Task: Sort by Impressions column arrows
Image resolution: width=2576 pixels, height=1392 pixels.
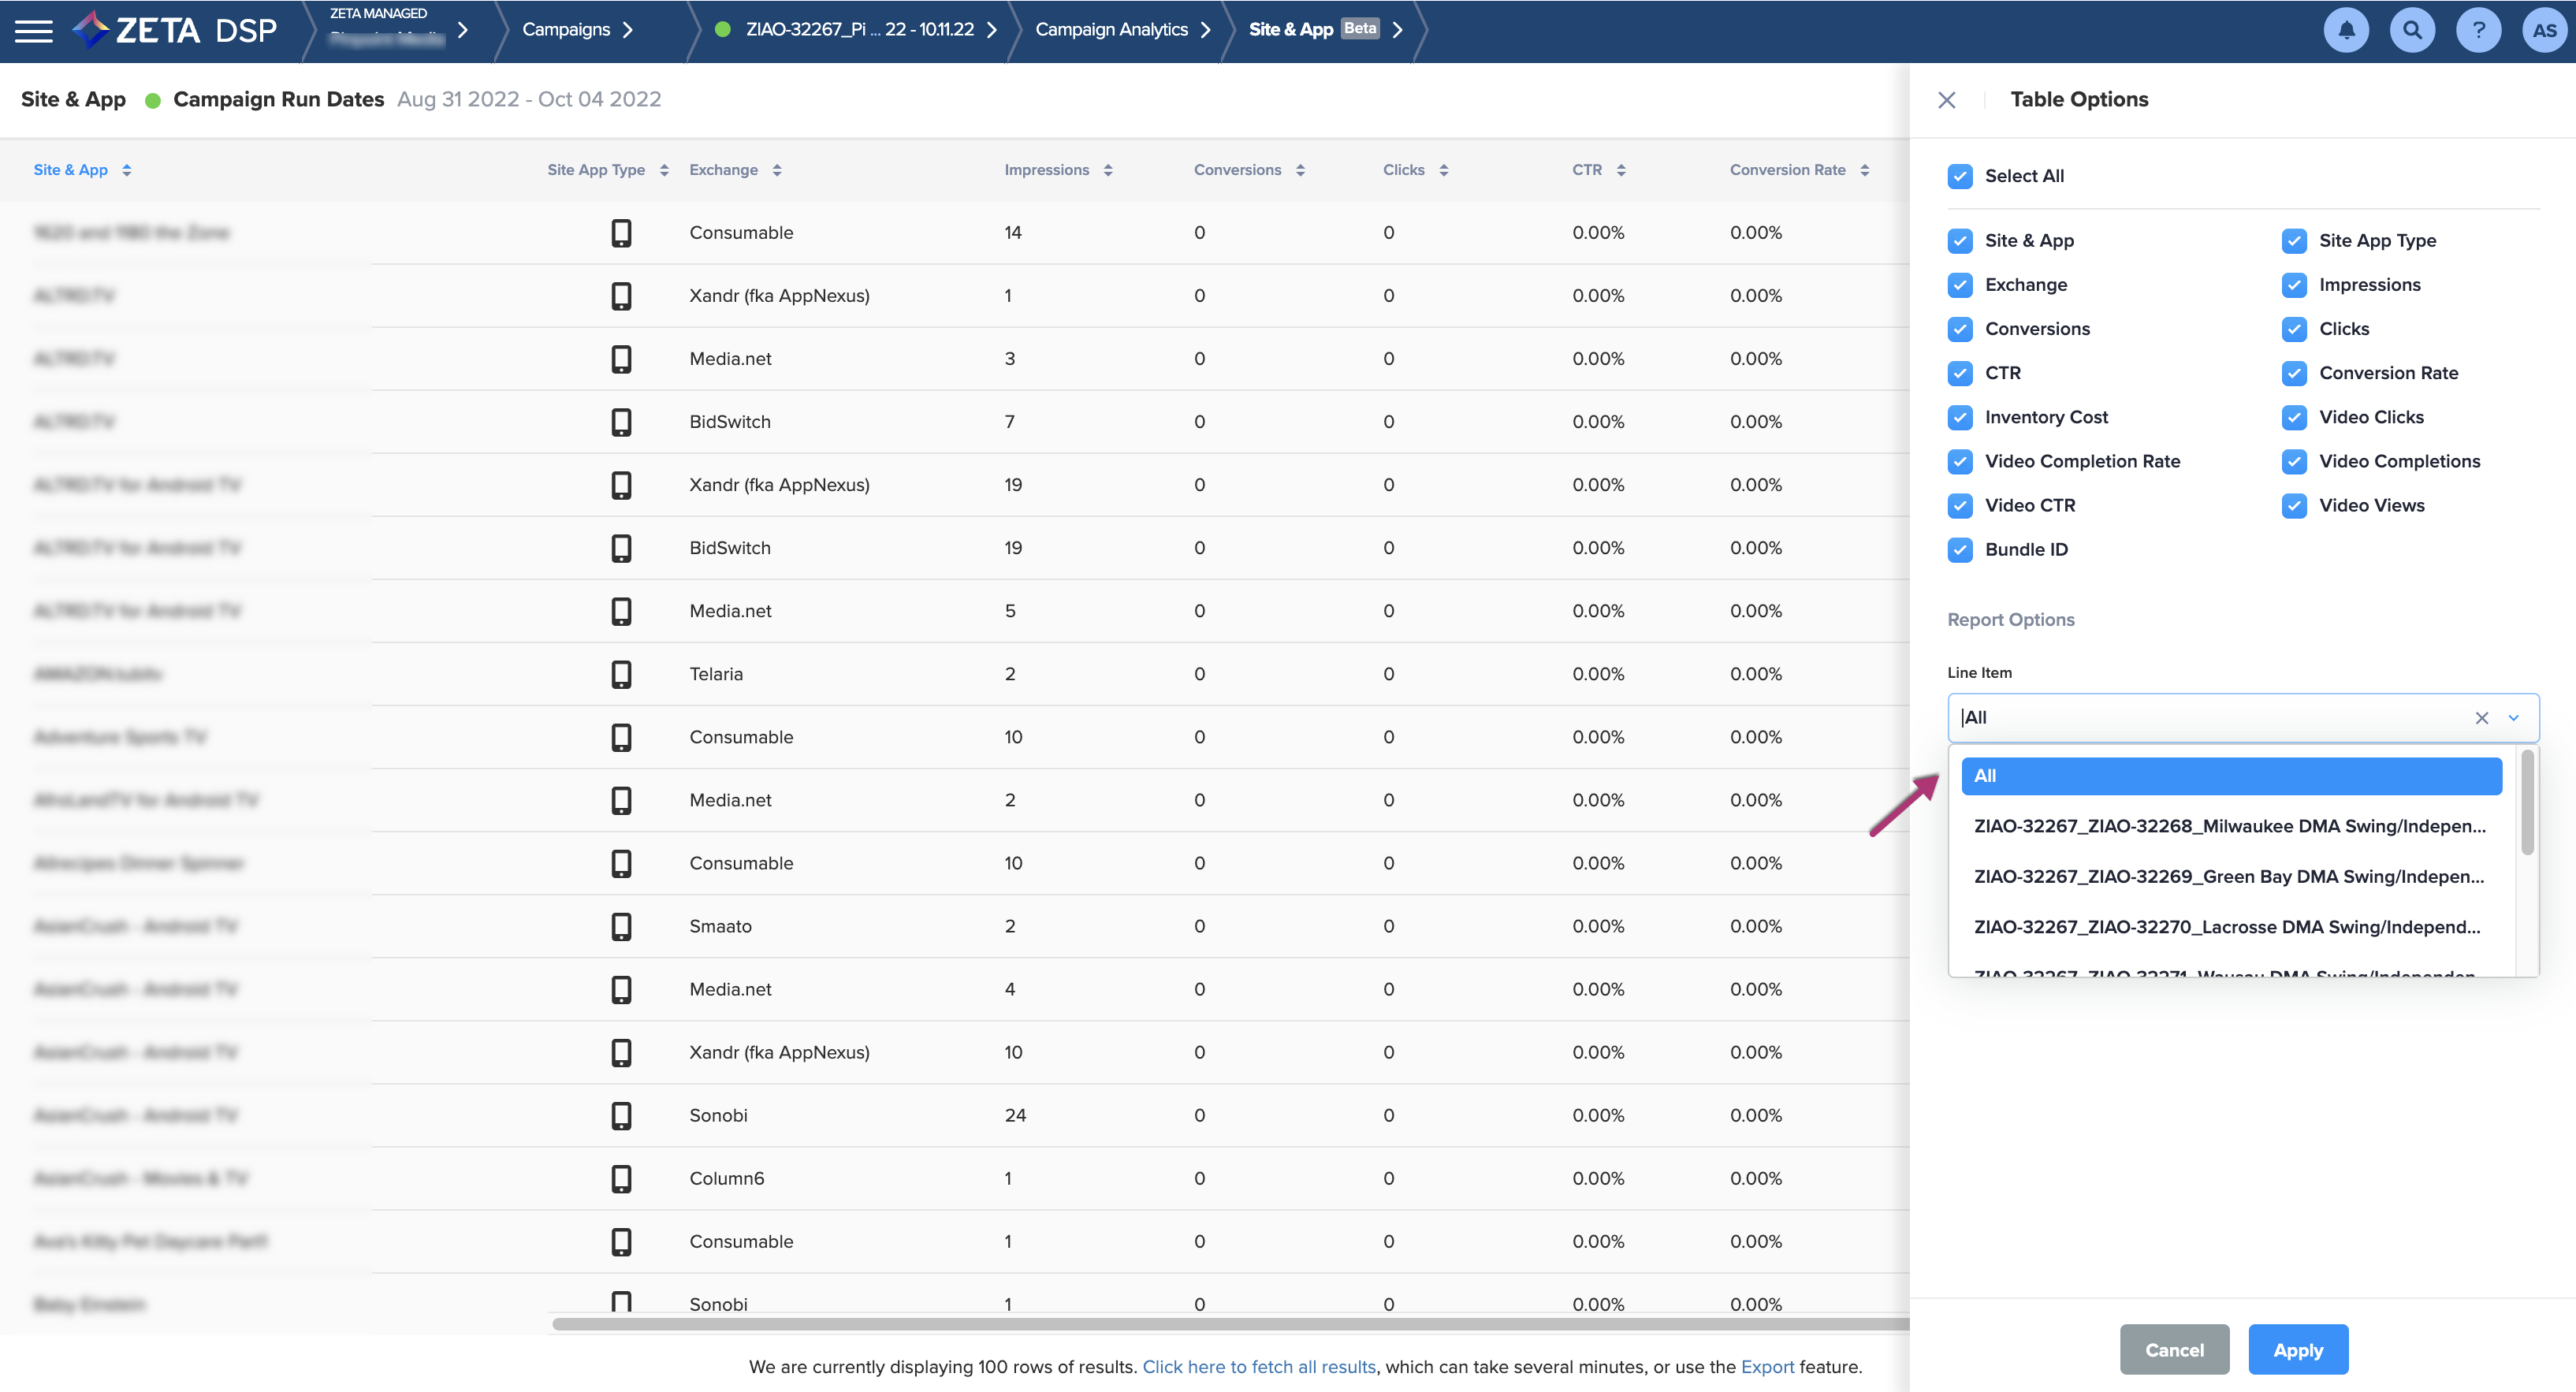Action: point(1108,170)
